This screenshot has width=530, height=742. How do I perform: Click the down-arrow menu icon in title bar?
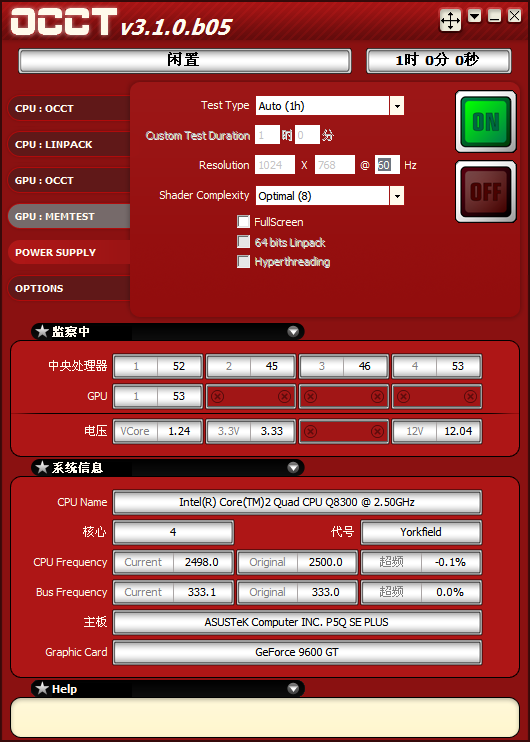pos(475,16)
